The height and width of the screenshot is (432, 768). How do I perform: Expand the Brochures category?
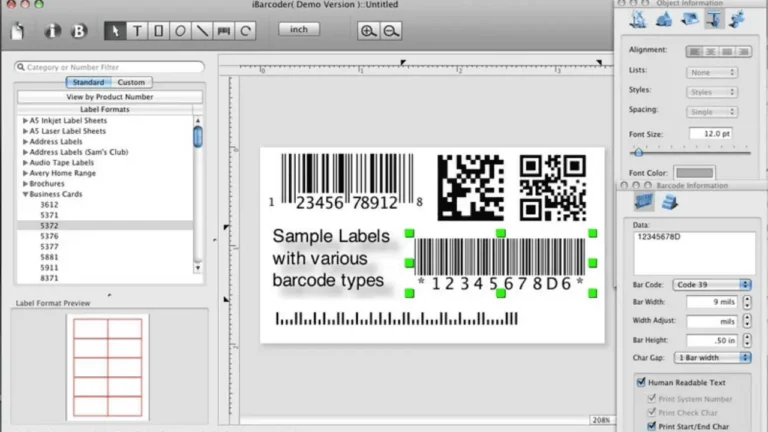(25, 184)
